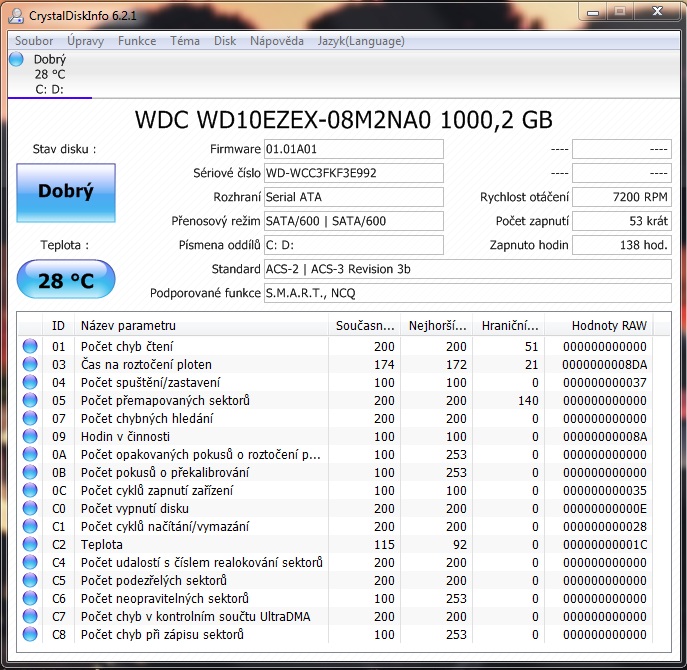Click the ID column header

tap(58, 325)
